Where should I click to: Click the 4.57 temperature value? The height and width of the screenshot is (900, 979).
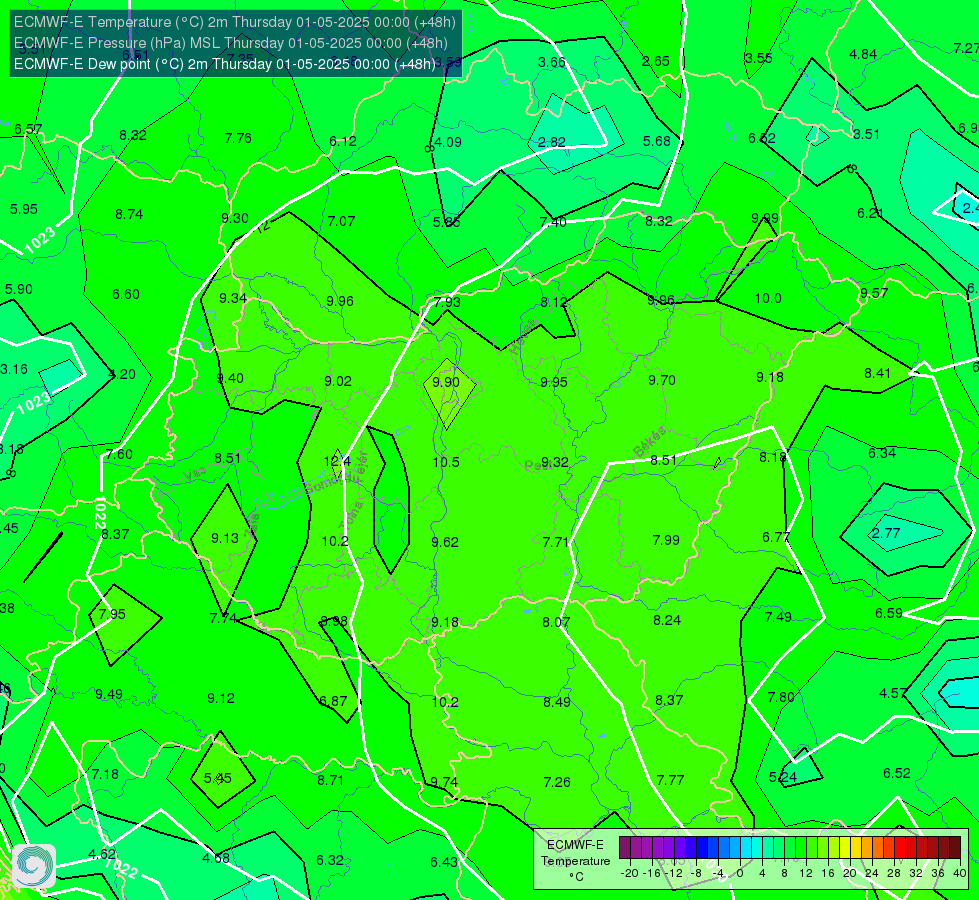pyautogui.click(x=892, y=693)
